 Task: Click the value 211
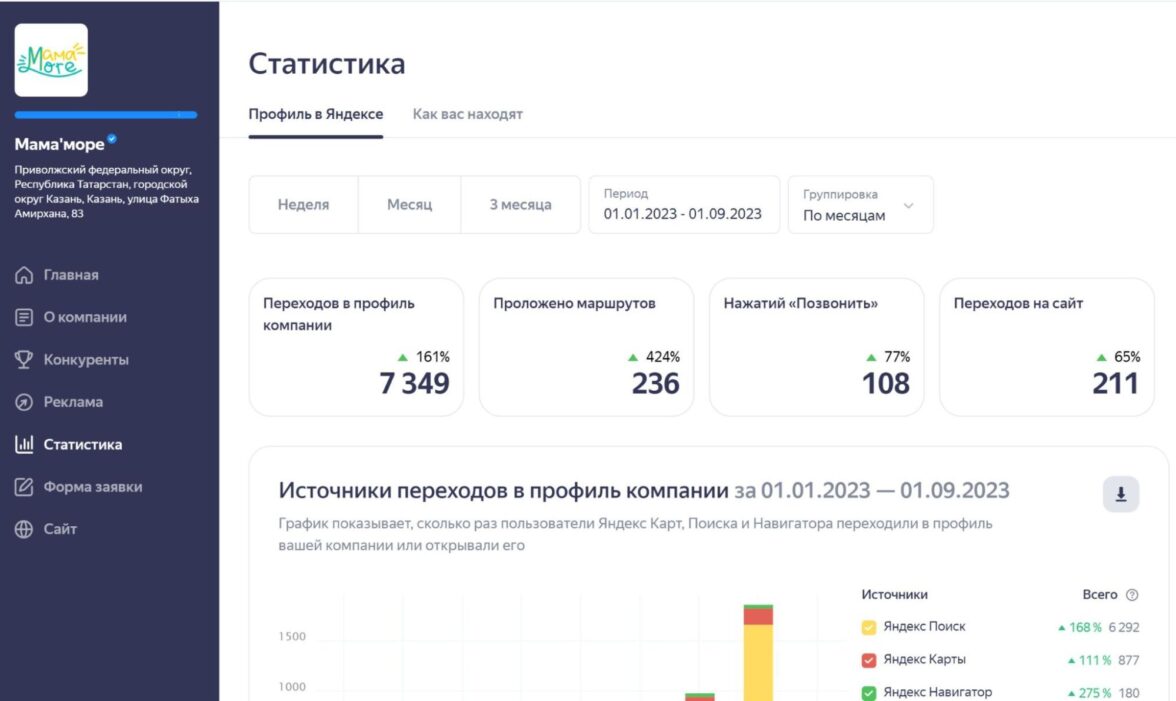1115,383
